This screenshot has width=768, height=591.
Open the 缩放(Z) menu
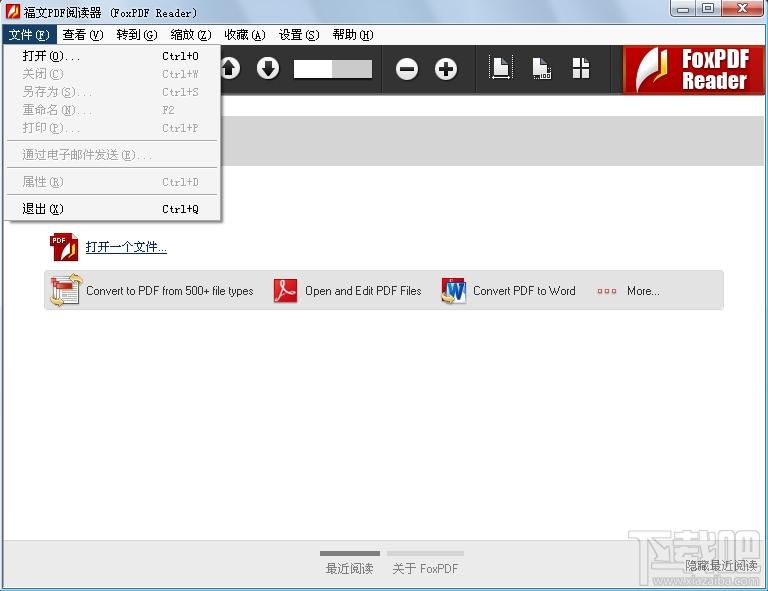[191, 35]
